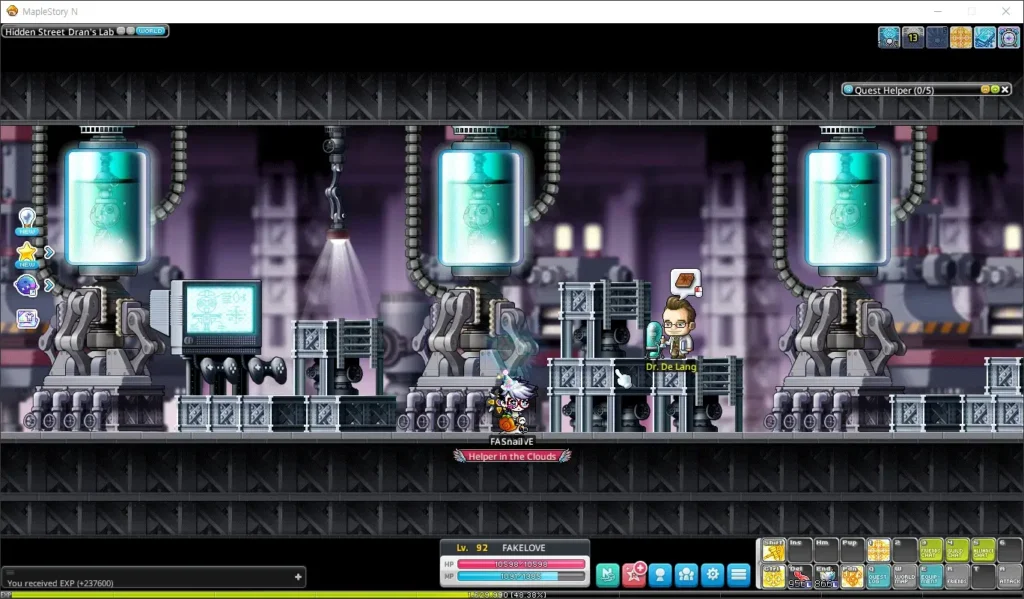This screenshot has width=1024, height=599.
Task: Open the red star event button with plus badge
Action: [x=634, y=575]
